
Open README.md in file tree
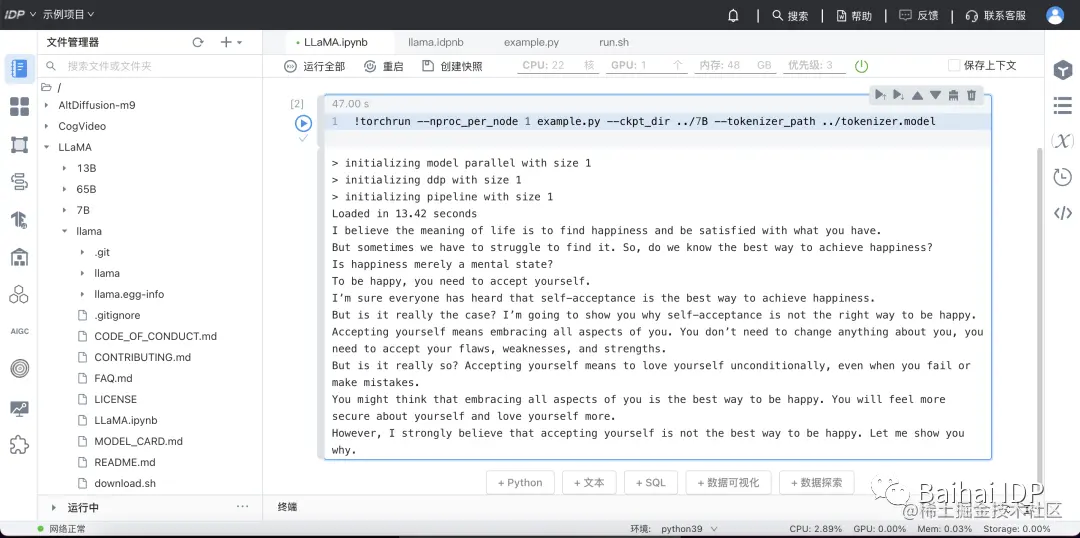[x=125, y=462]
